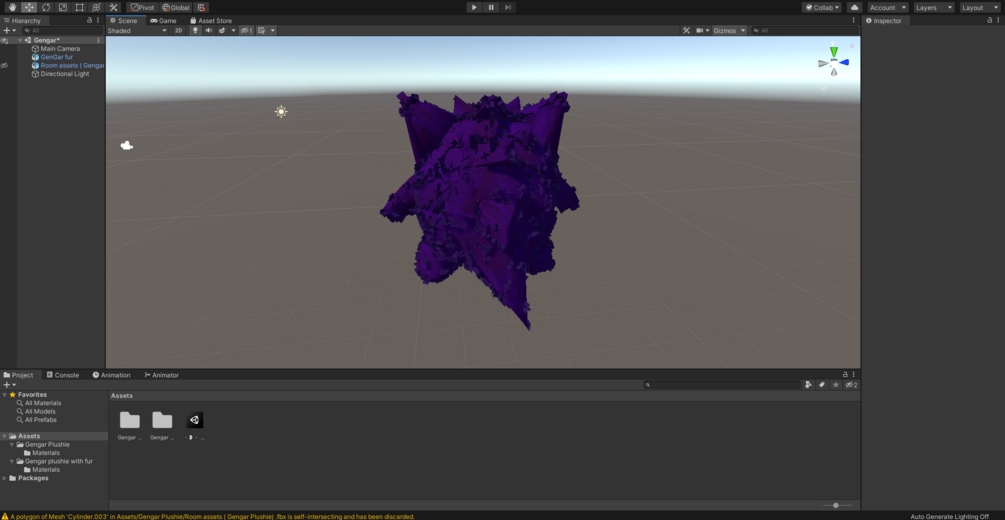Open effects dropdown arrow in scene toolbar

[x=233, y=30]
